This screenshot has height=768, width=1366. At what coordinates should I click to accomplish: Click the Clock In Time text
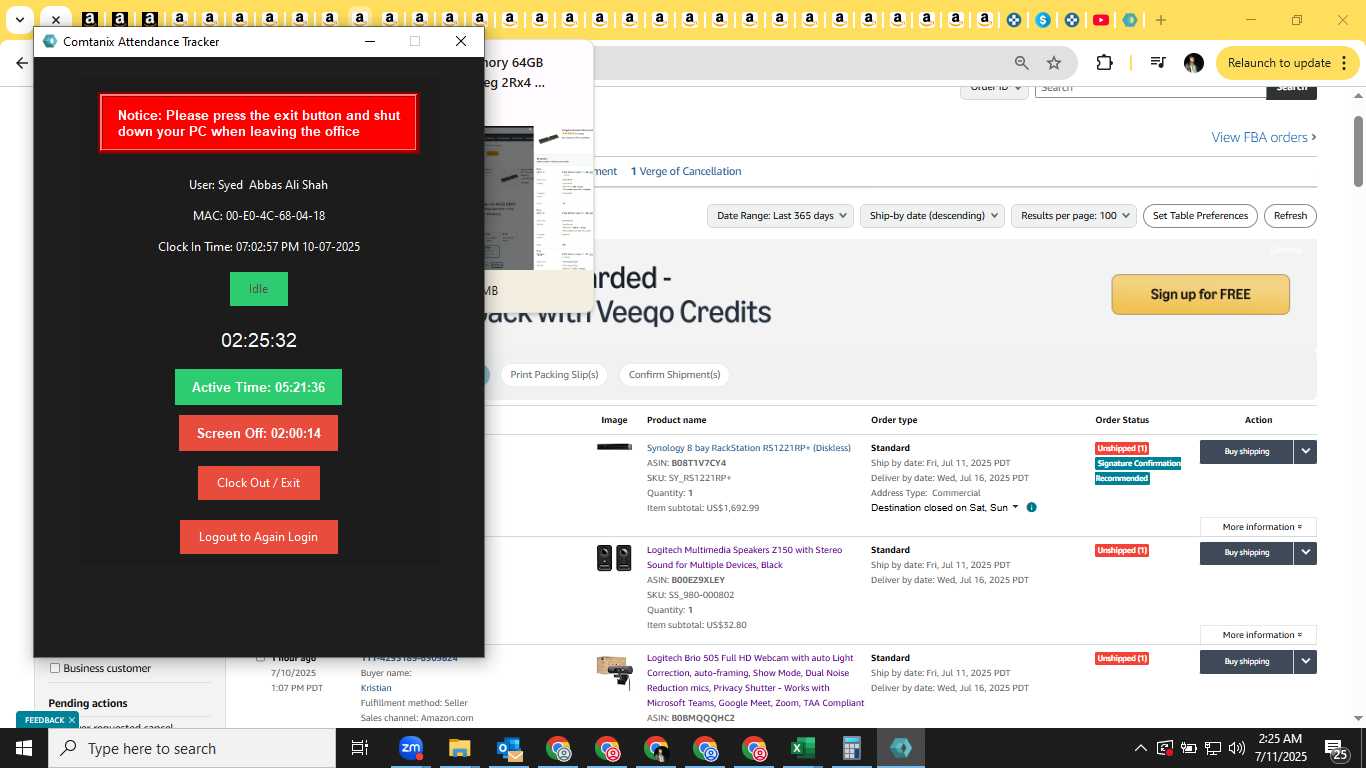259,247
